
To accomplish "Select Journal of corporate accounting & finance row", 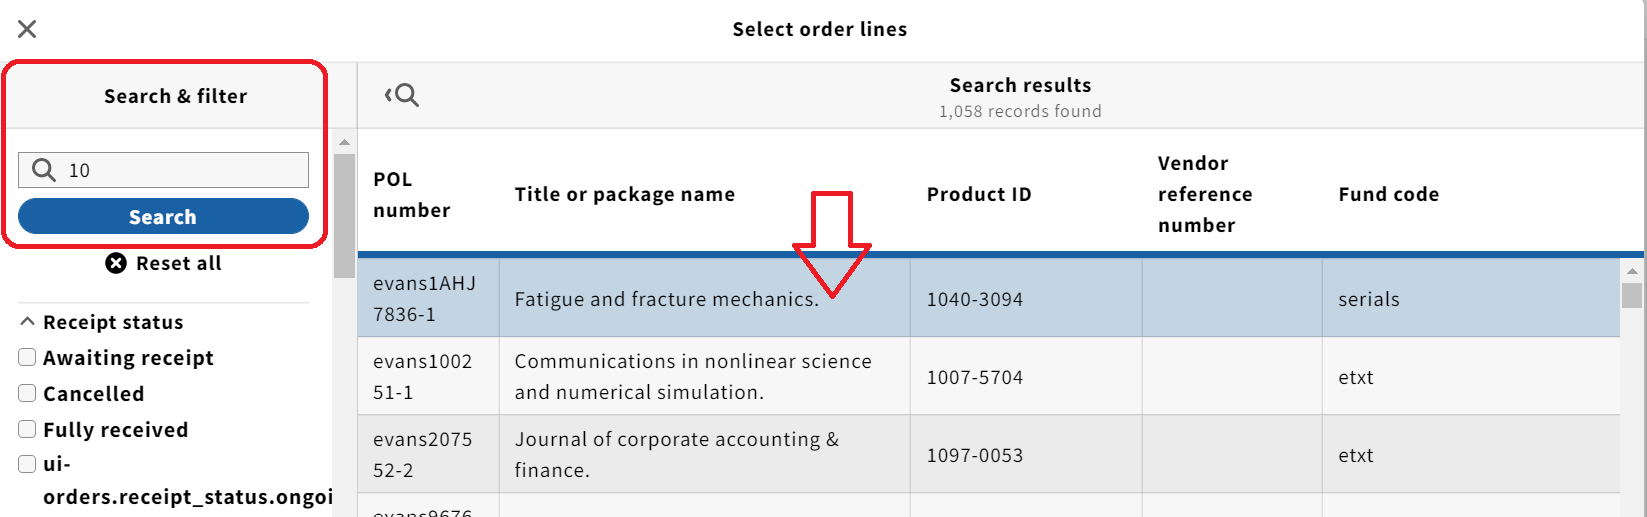I will click(989, 454).
